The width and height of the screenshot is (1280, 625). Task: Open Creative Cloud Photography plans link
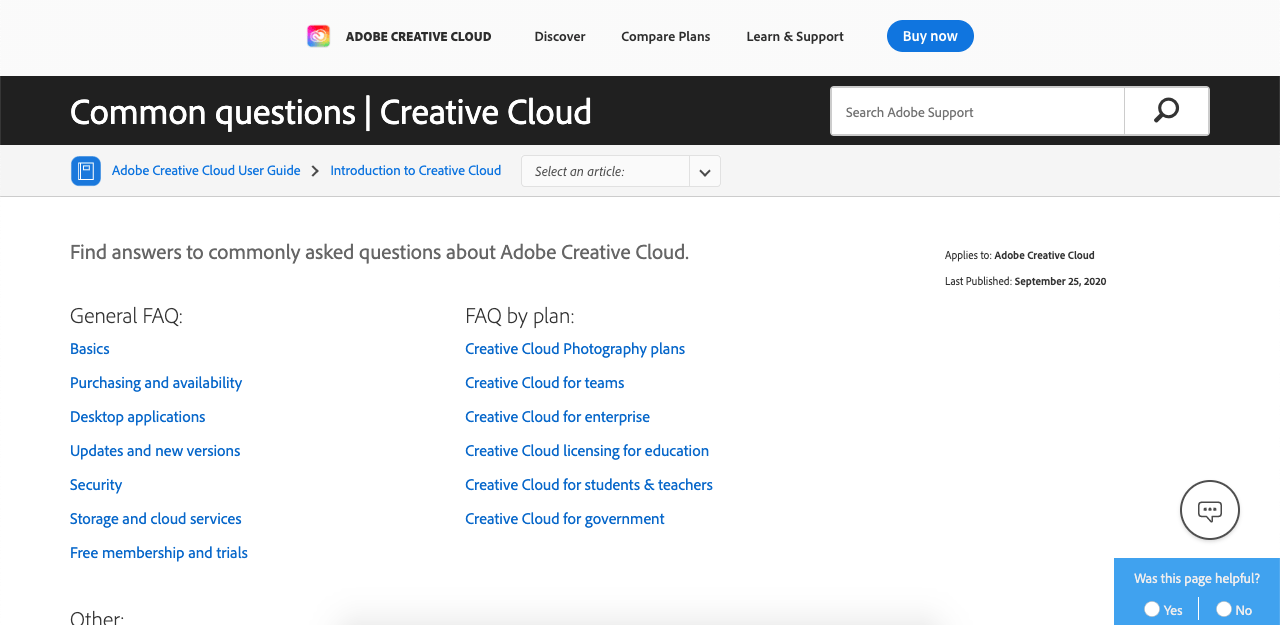pos(575,349)
